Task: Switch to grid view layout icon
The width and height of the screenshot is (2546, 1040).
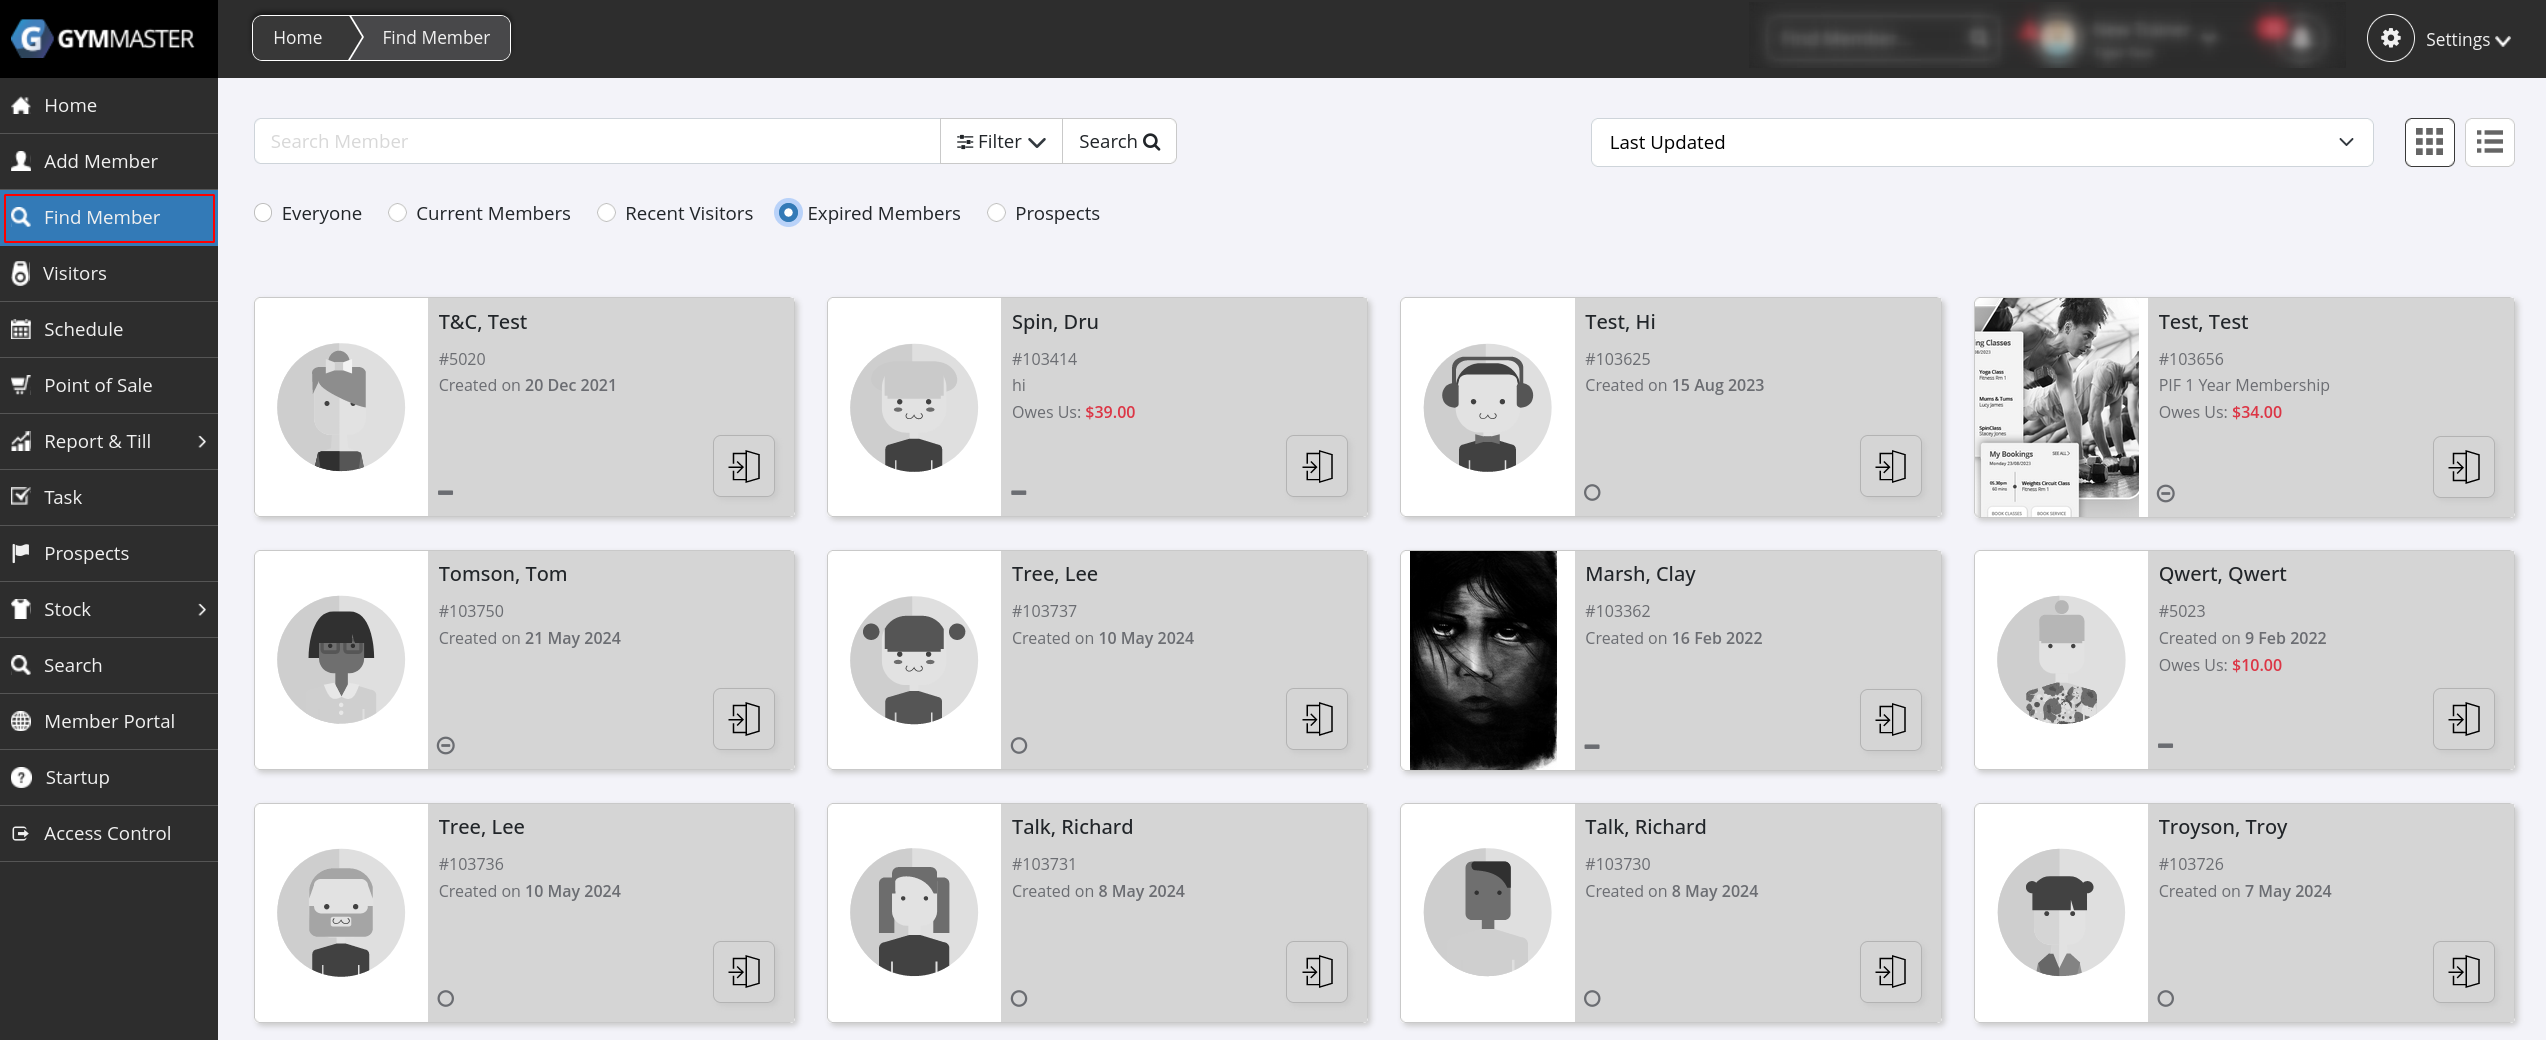Action: pos(2429,142)
